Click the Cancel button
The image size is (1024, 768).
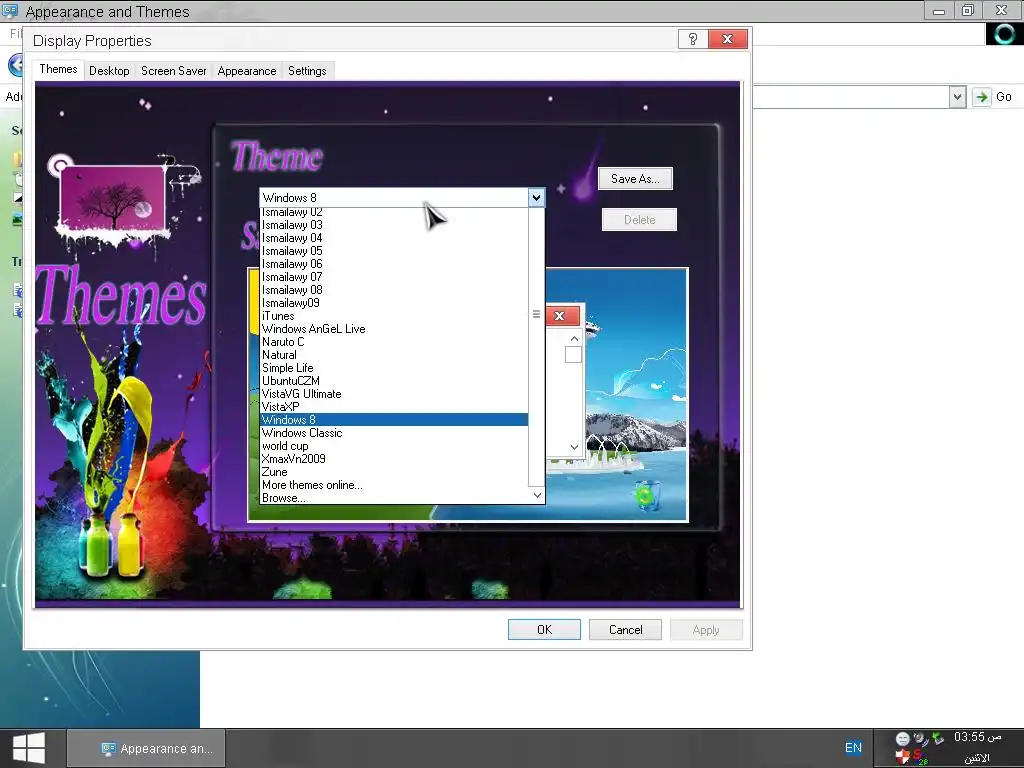coord(625,630)
